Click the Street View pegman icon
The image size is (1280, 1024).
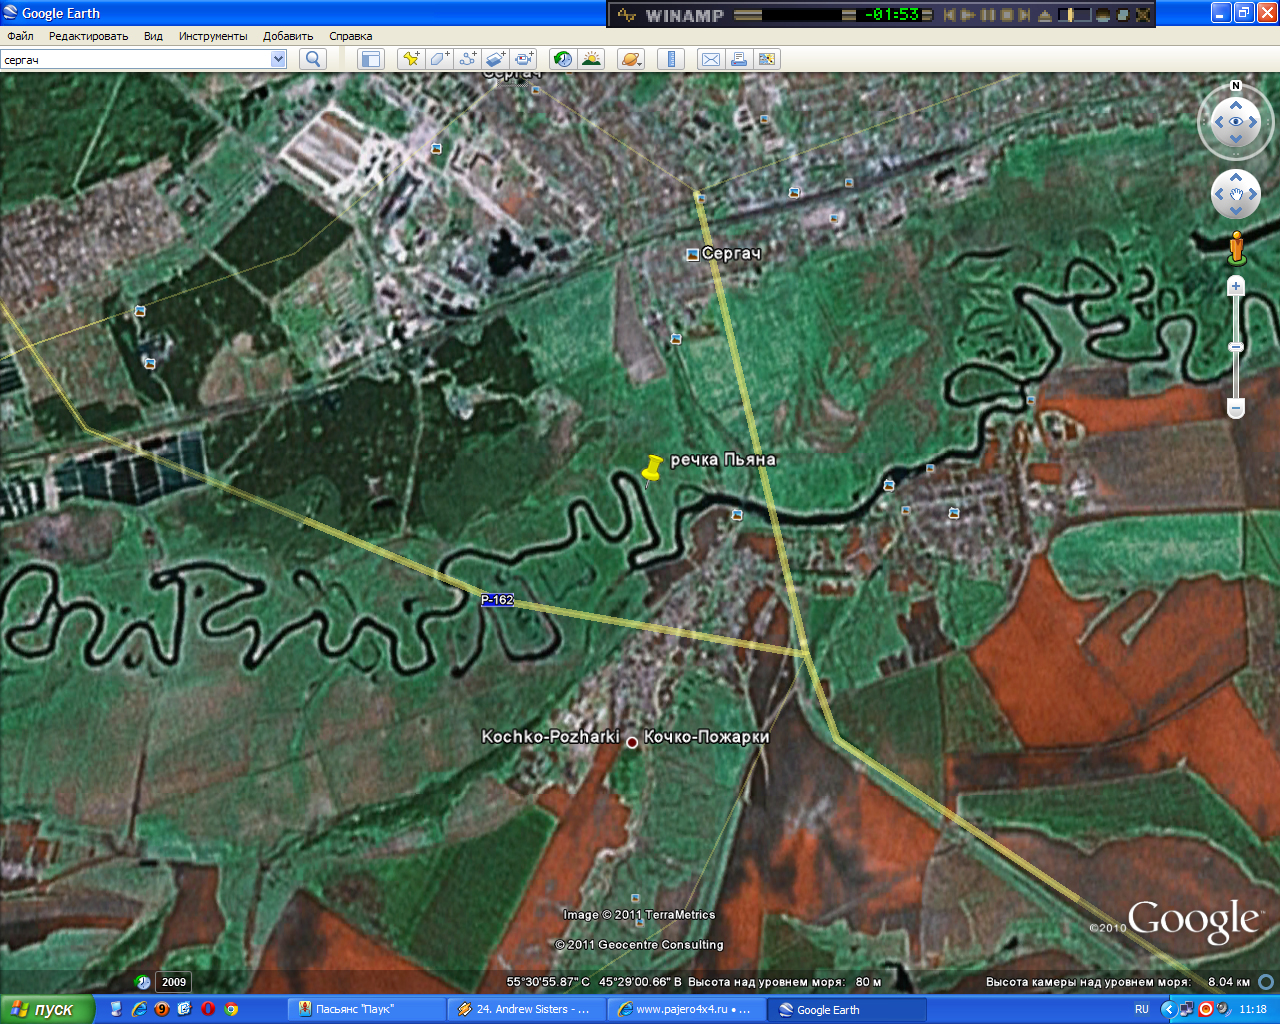pos(1236,247)
